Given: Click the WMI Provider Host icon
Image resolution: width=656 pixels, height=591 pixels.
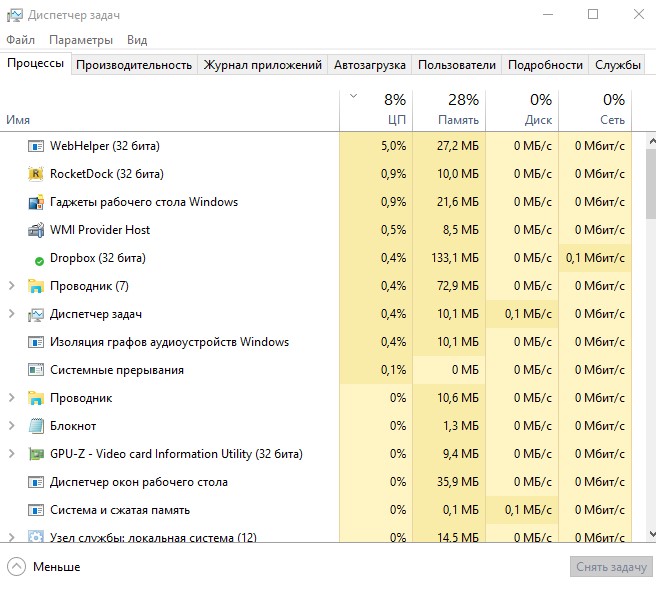Looking at the screenshot, I should point(36,230).
